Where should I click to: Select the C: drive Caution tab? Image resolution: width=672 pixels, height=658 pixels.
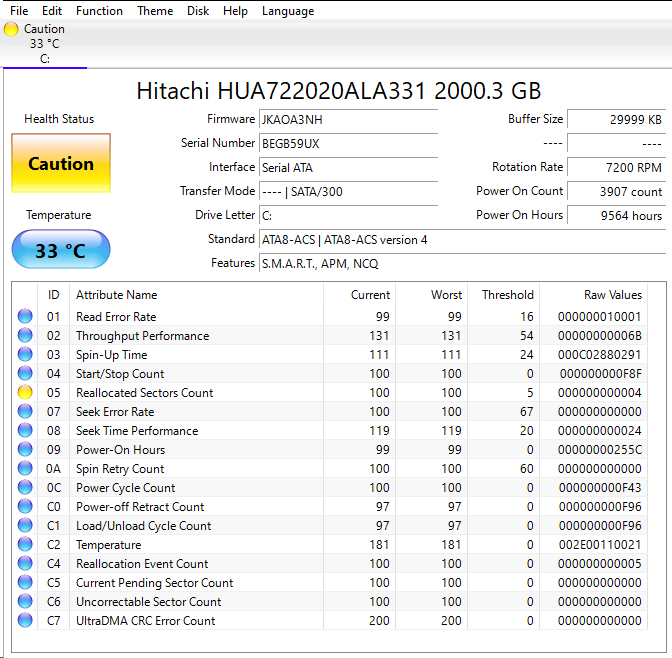coord(45,44)
